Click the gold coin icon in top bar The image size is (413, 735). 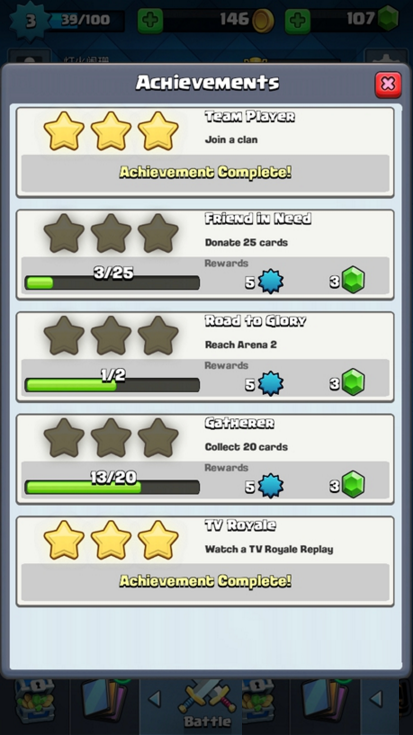click(x=263, y=21)
